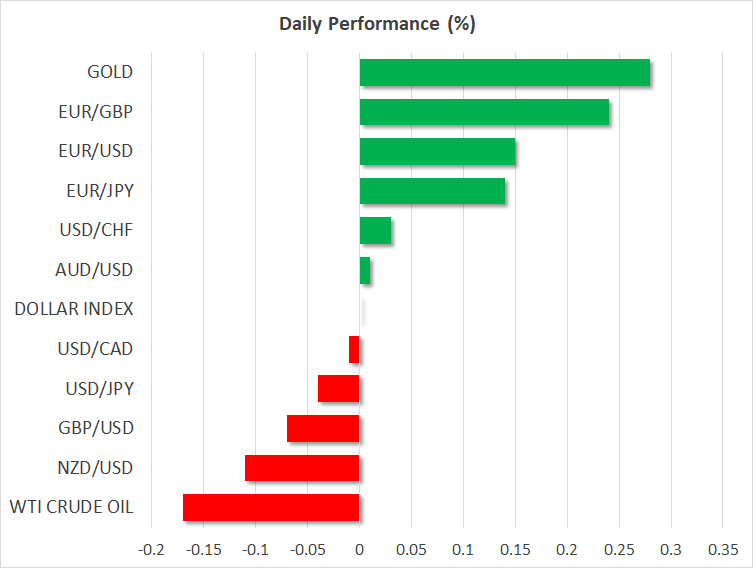This screenshot has height=568, width=753.
Task: Select the green GOLD bar
Action: (504, 73)
